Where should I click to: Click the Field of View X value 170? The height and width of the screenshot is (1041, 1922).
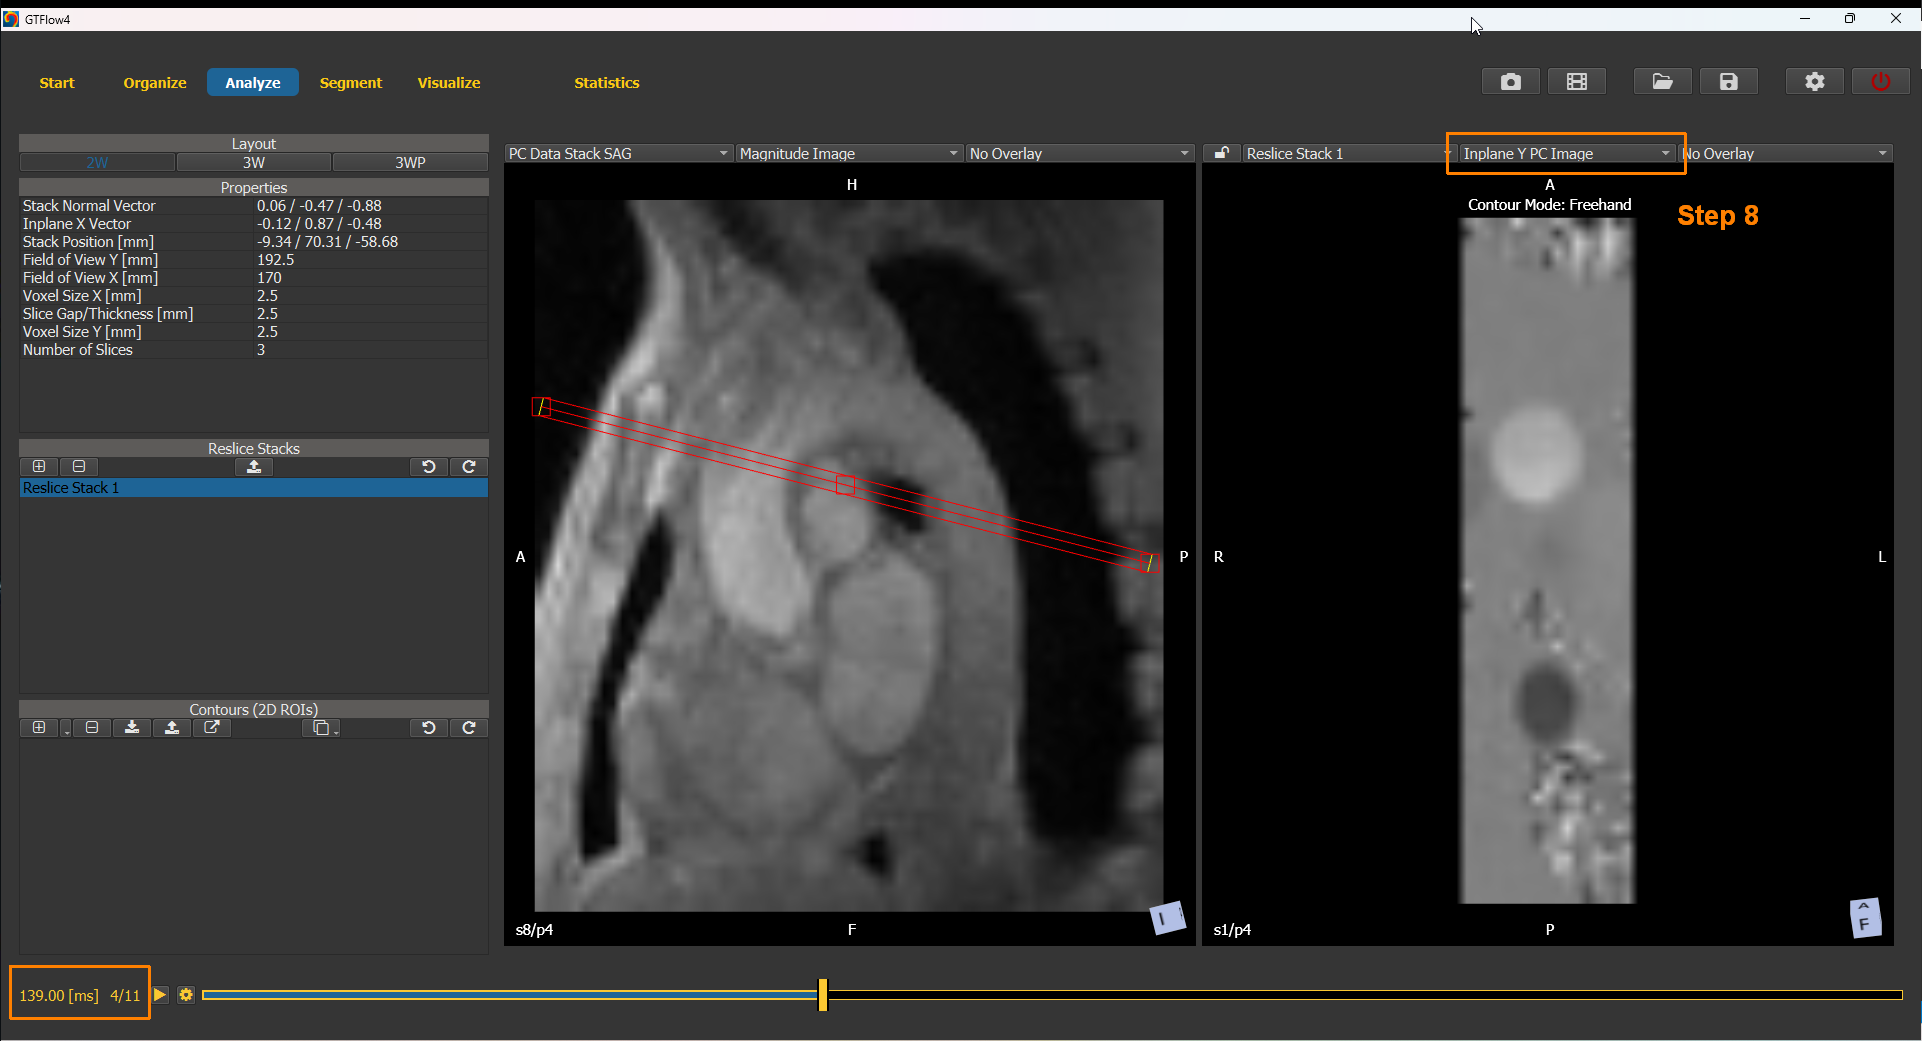269,278
